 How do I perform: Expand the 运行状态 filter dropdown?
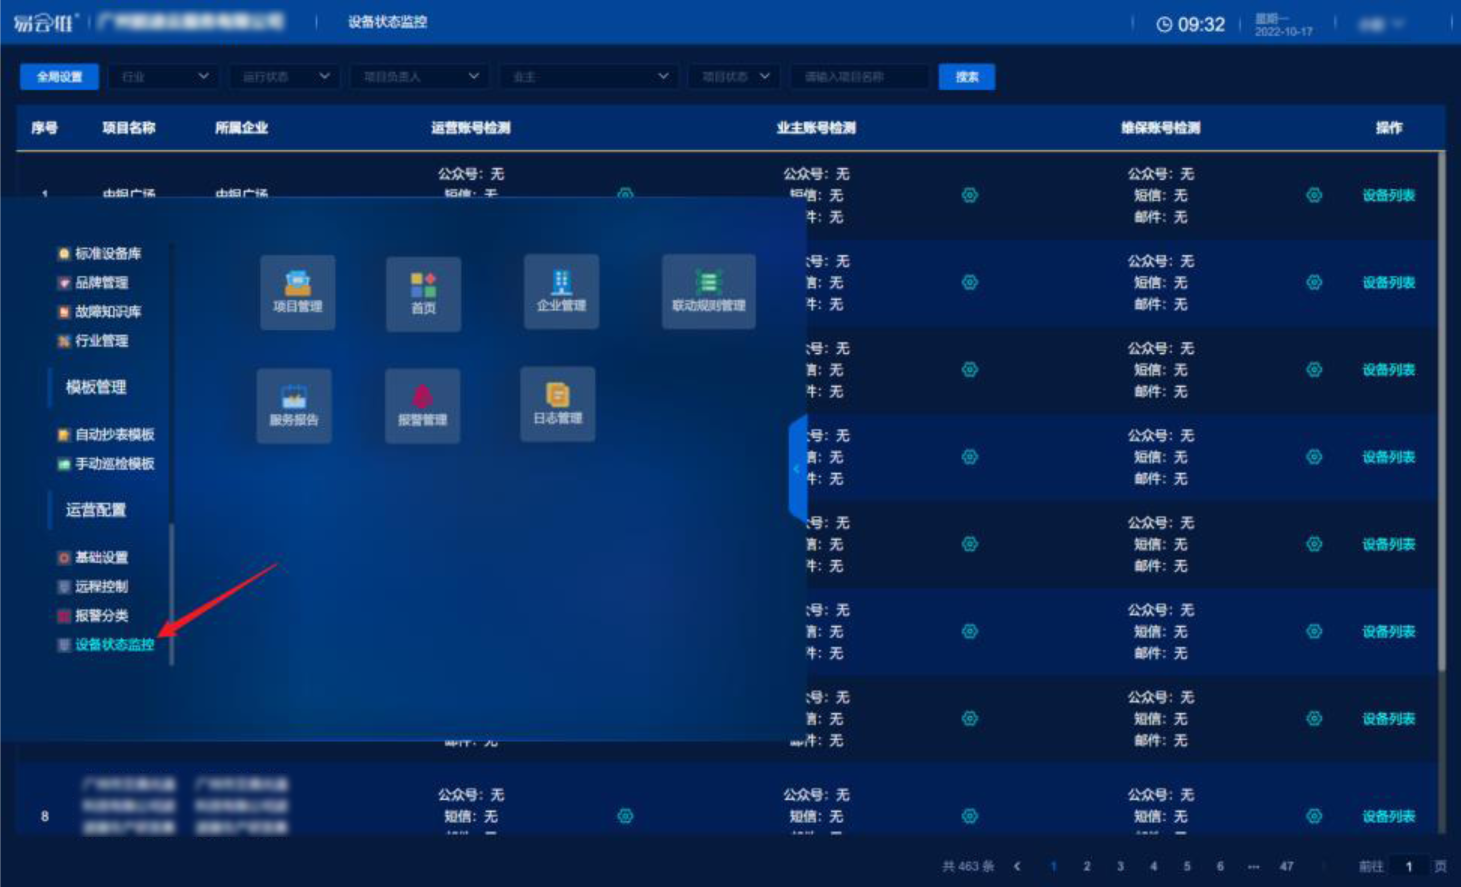pos(284,77)
